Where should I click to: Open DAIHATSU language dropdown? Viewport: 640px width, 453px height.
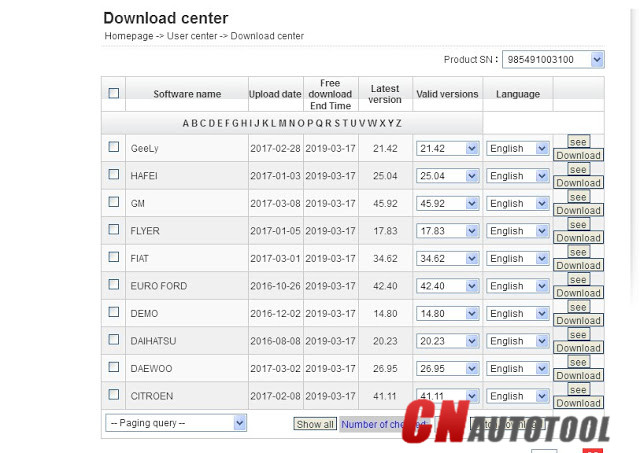tap(518, 341)
